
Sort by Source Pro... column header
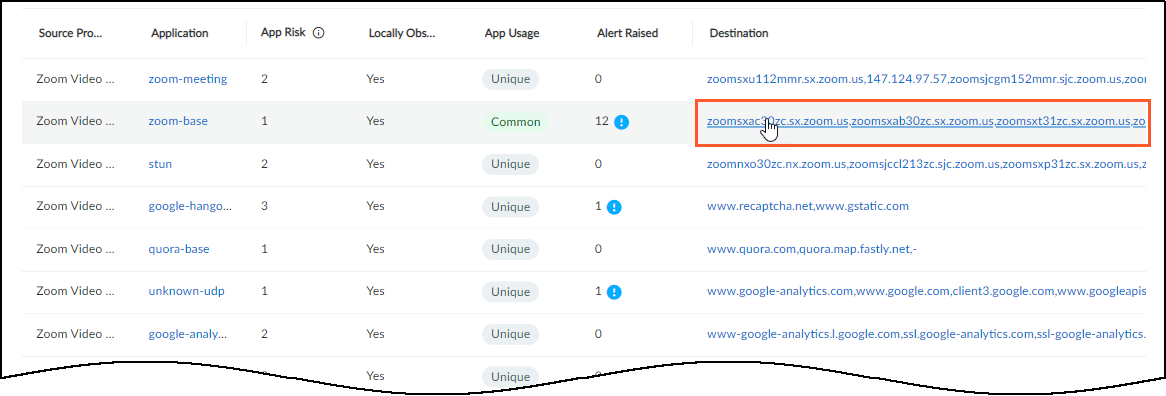click(x=70, y=33)
